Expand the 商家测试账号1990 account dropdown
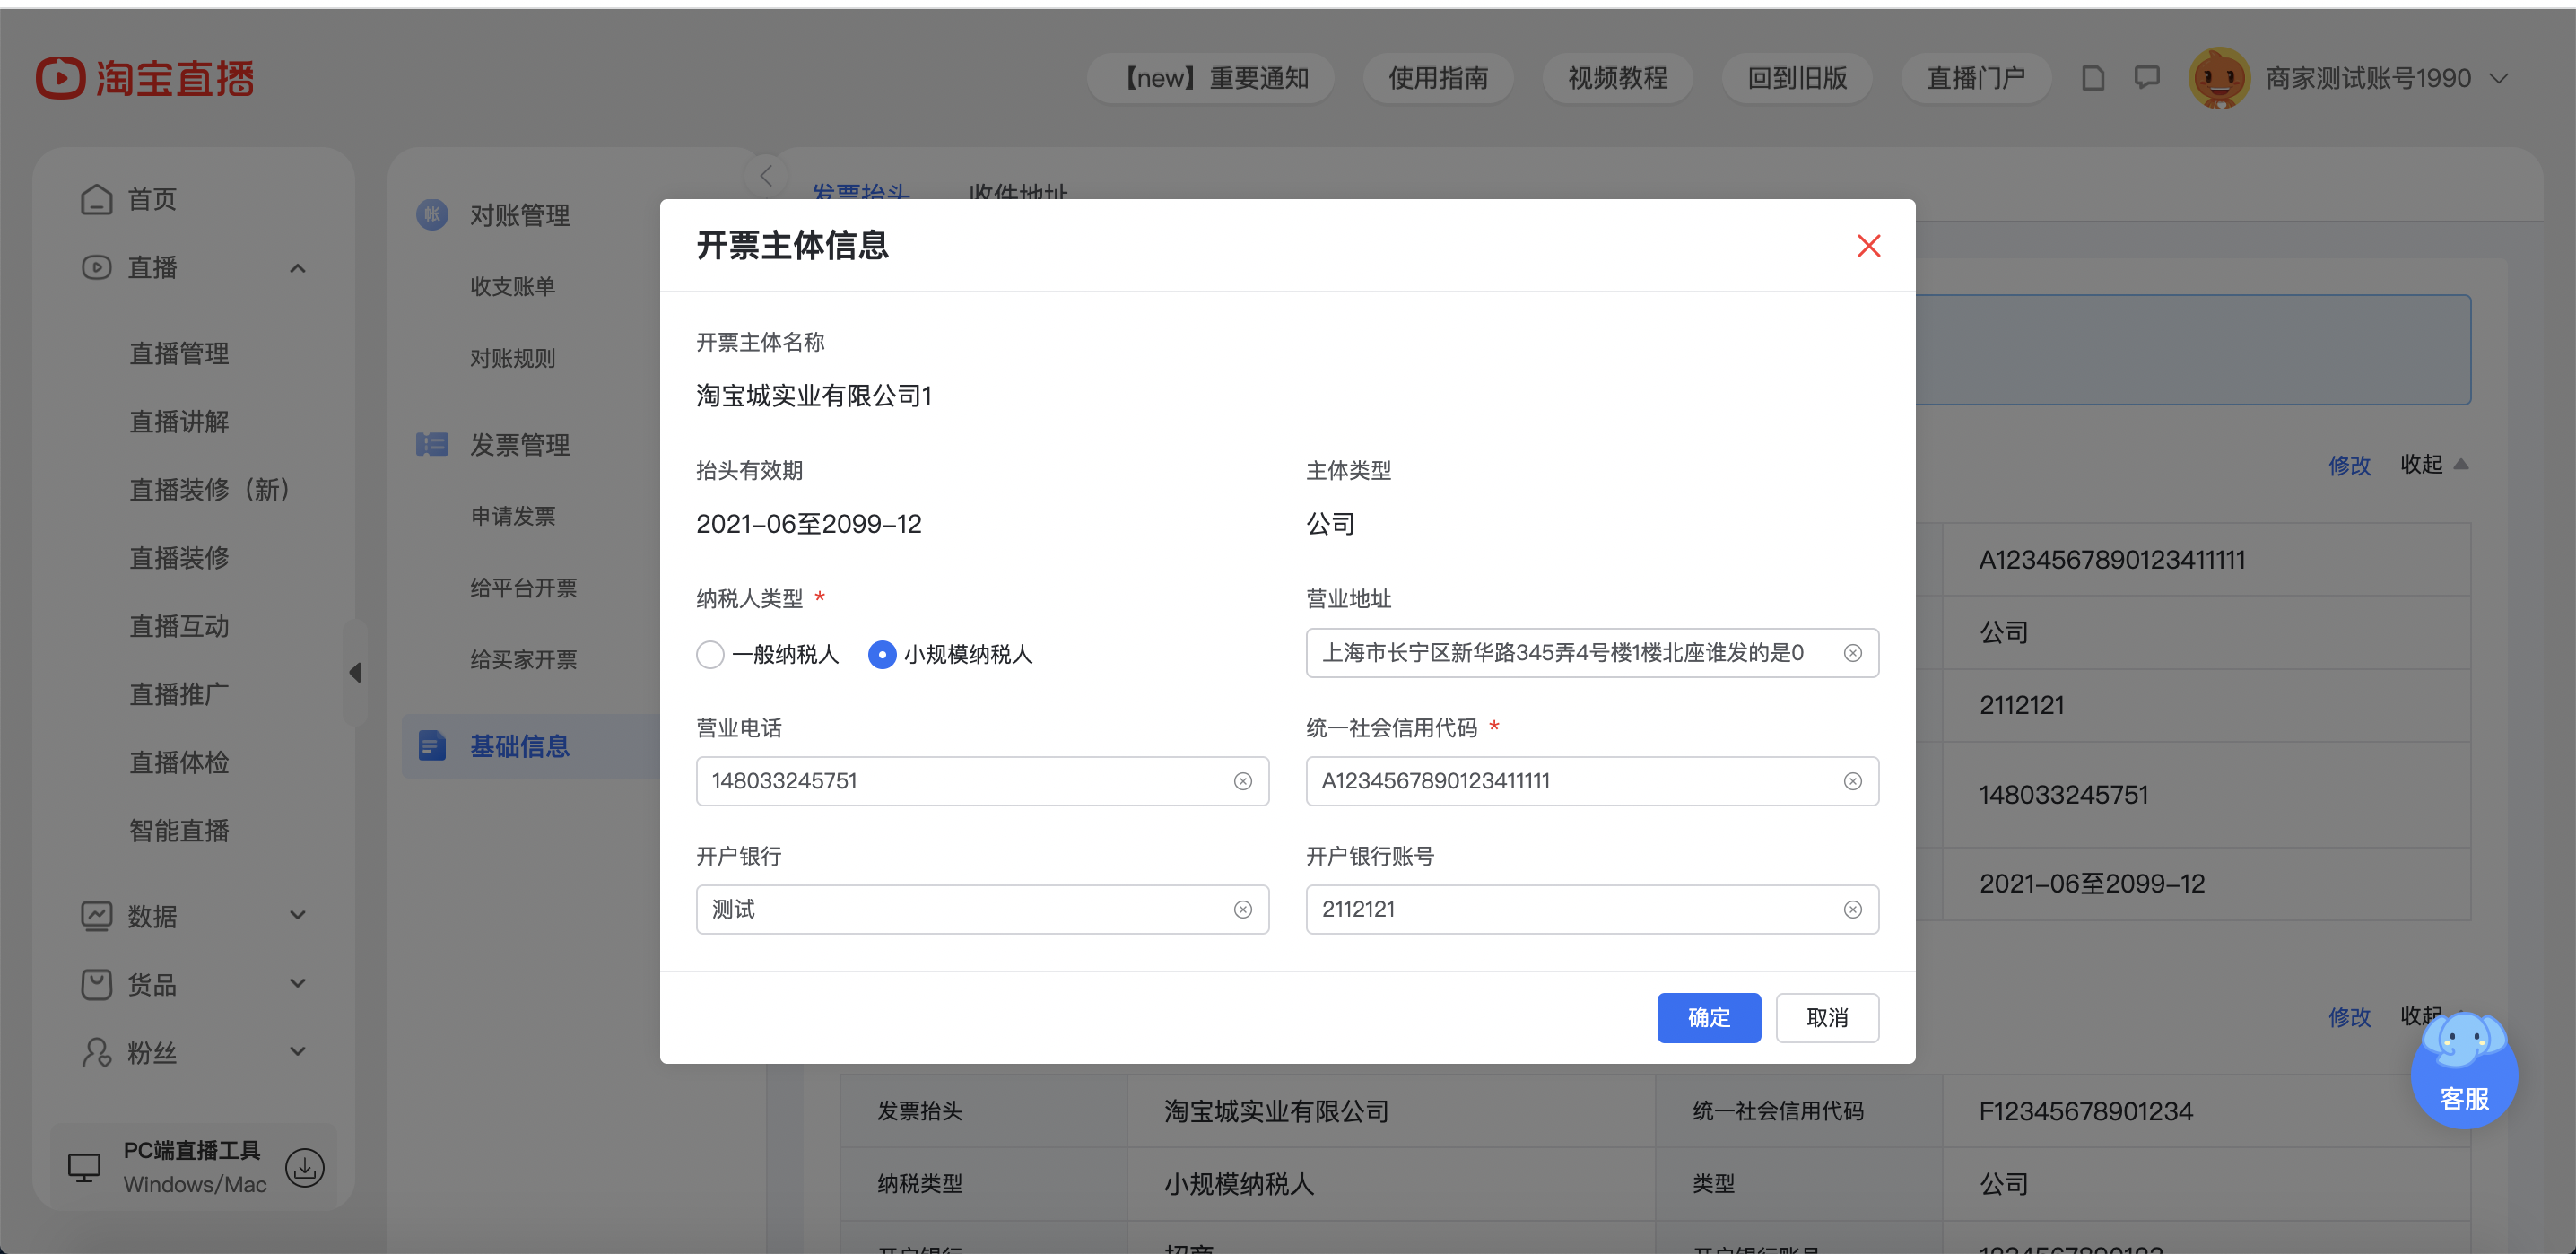The height and width of the screenshot is (1254, 2576). pyautogui.click(x=2497, y=79)
